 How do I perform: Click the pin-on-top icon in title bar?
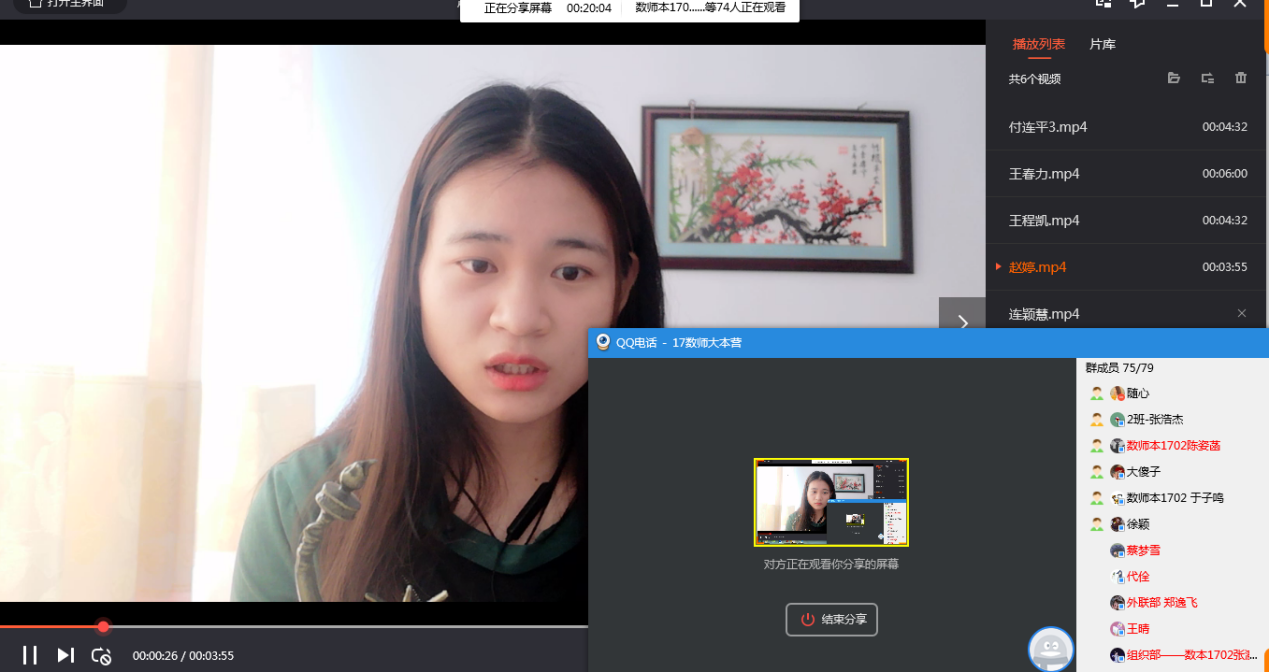(x=1137, y=4)
